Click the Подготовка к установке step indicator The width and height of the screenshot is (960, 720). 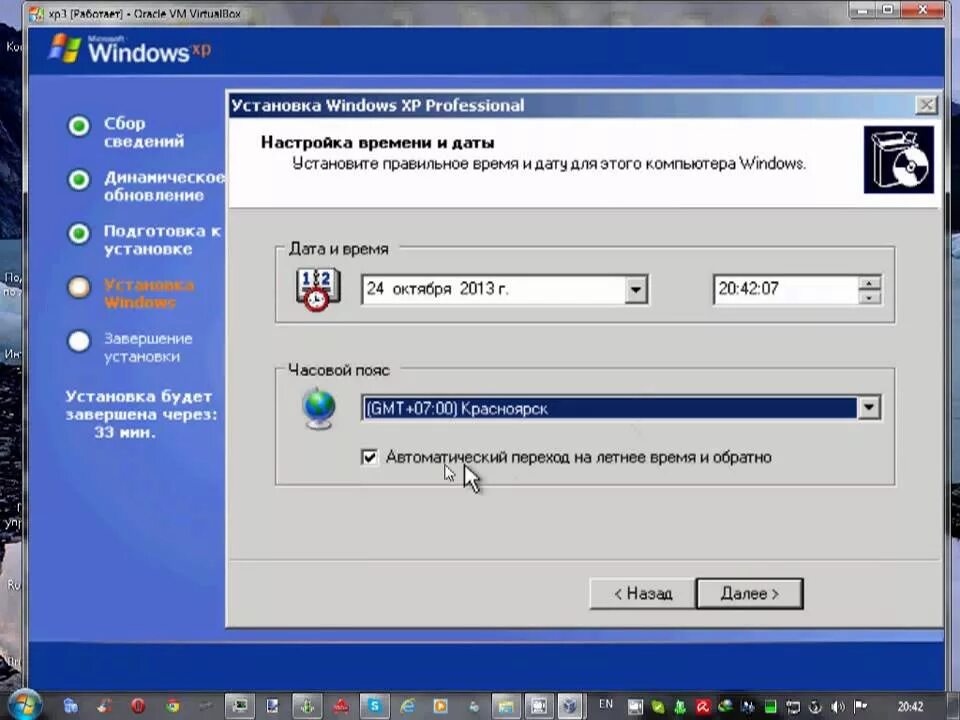(x=79, y=234)
